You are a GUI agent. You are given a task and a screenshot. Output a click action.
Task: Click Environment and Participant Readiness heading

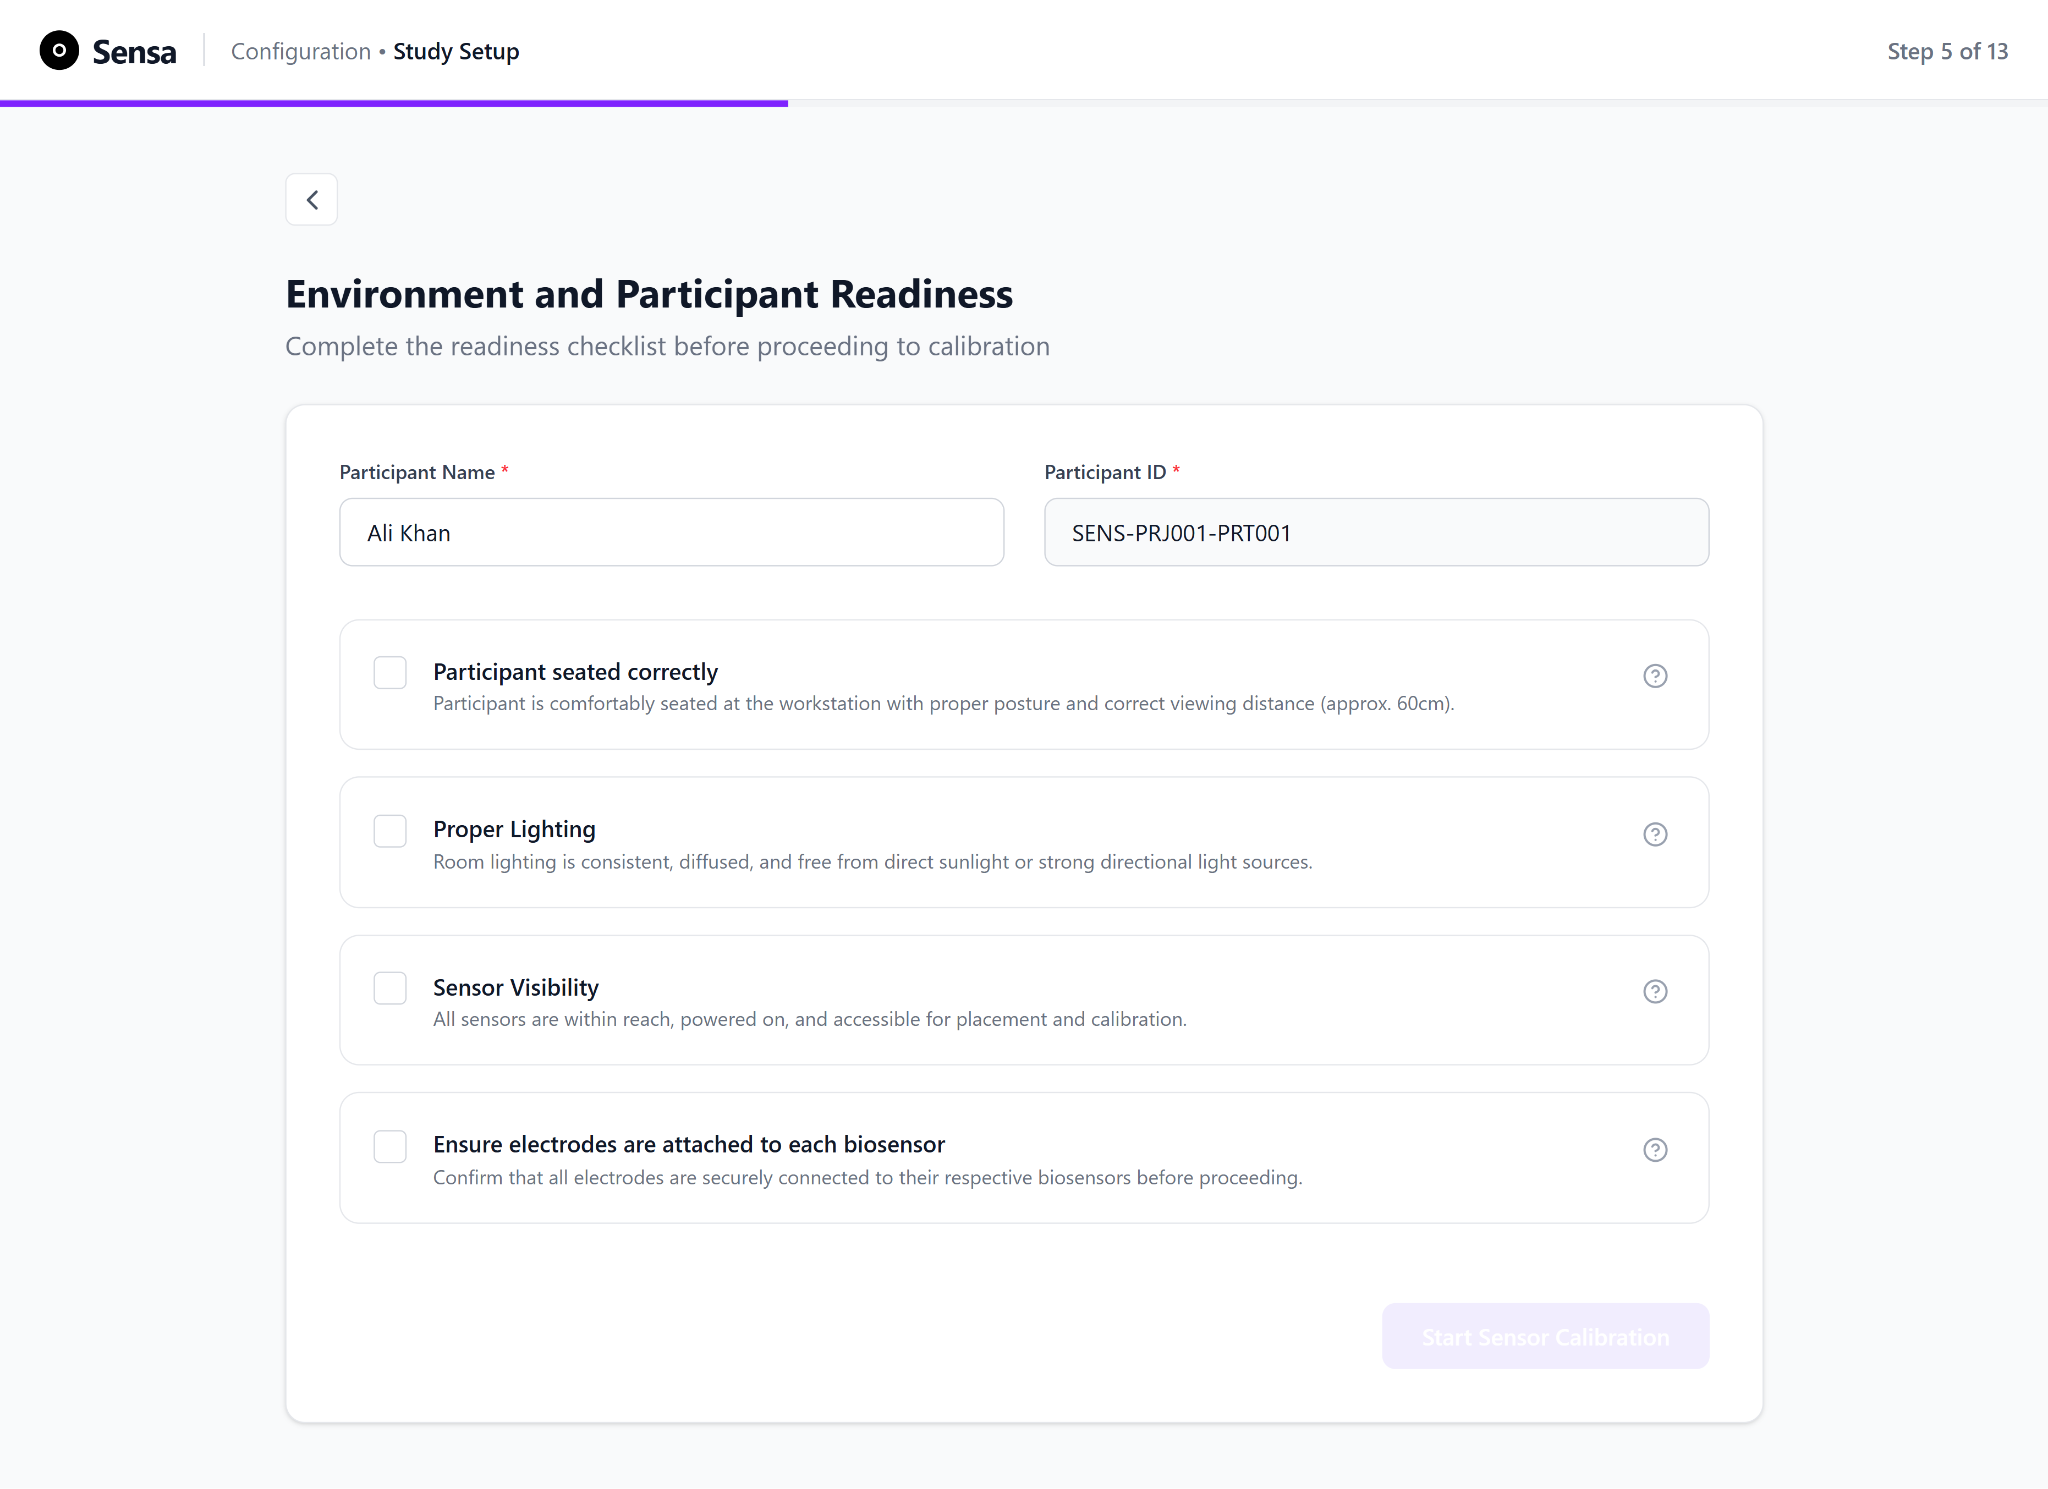pos(649,294)
